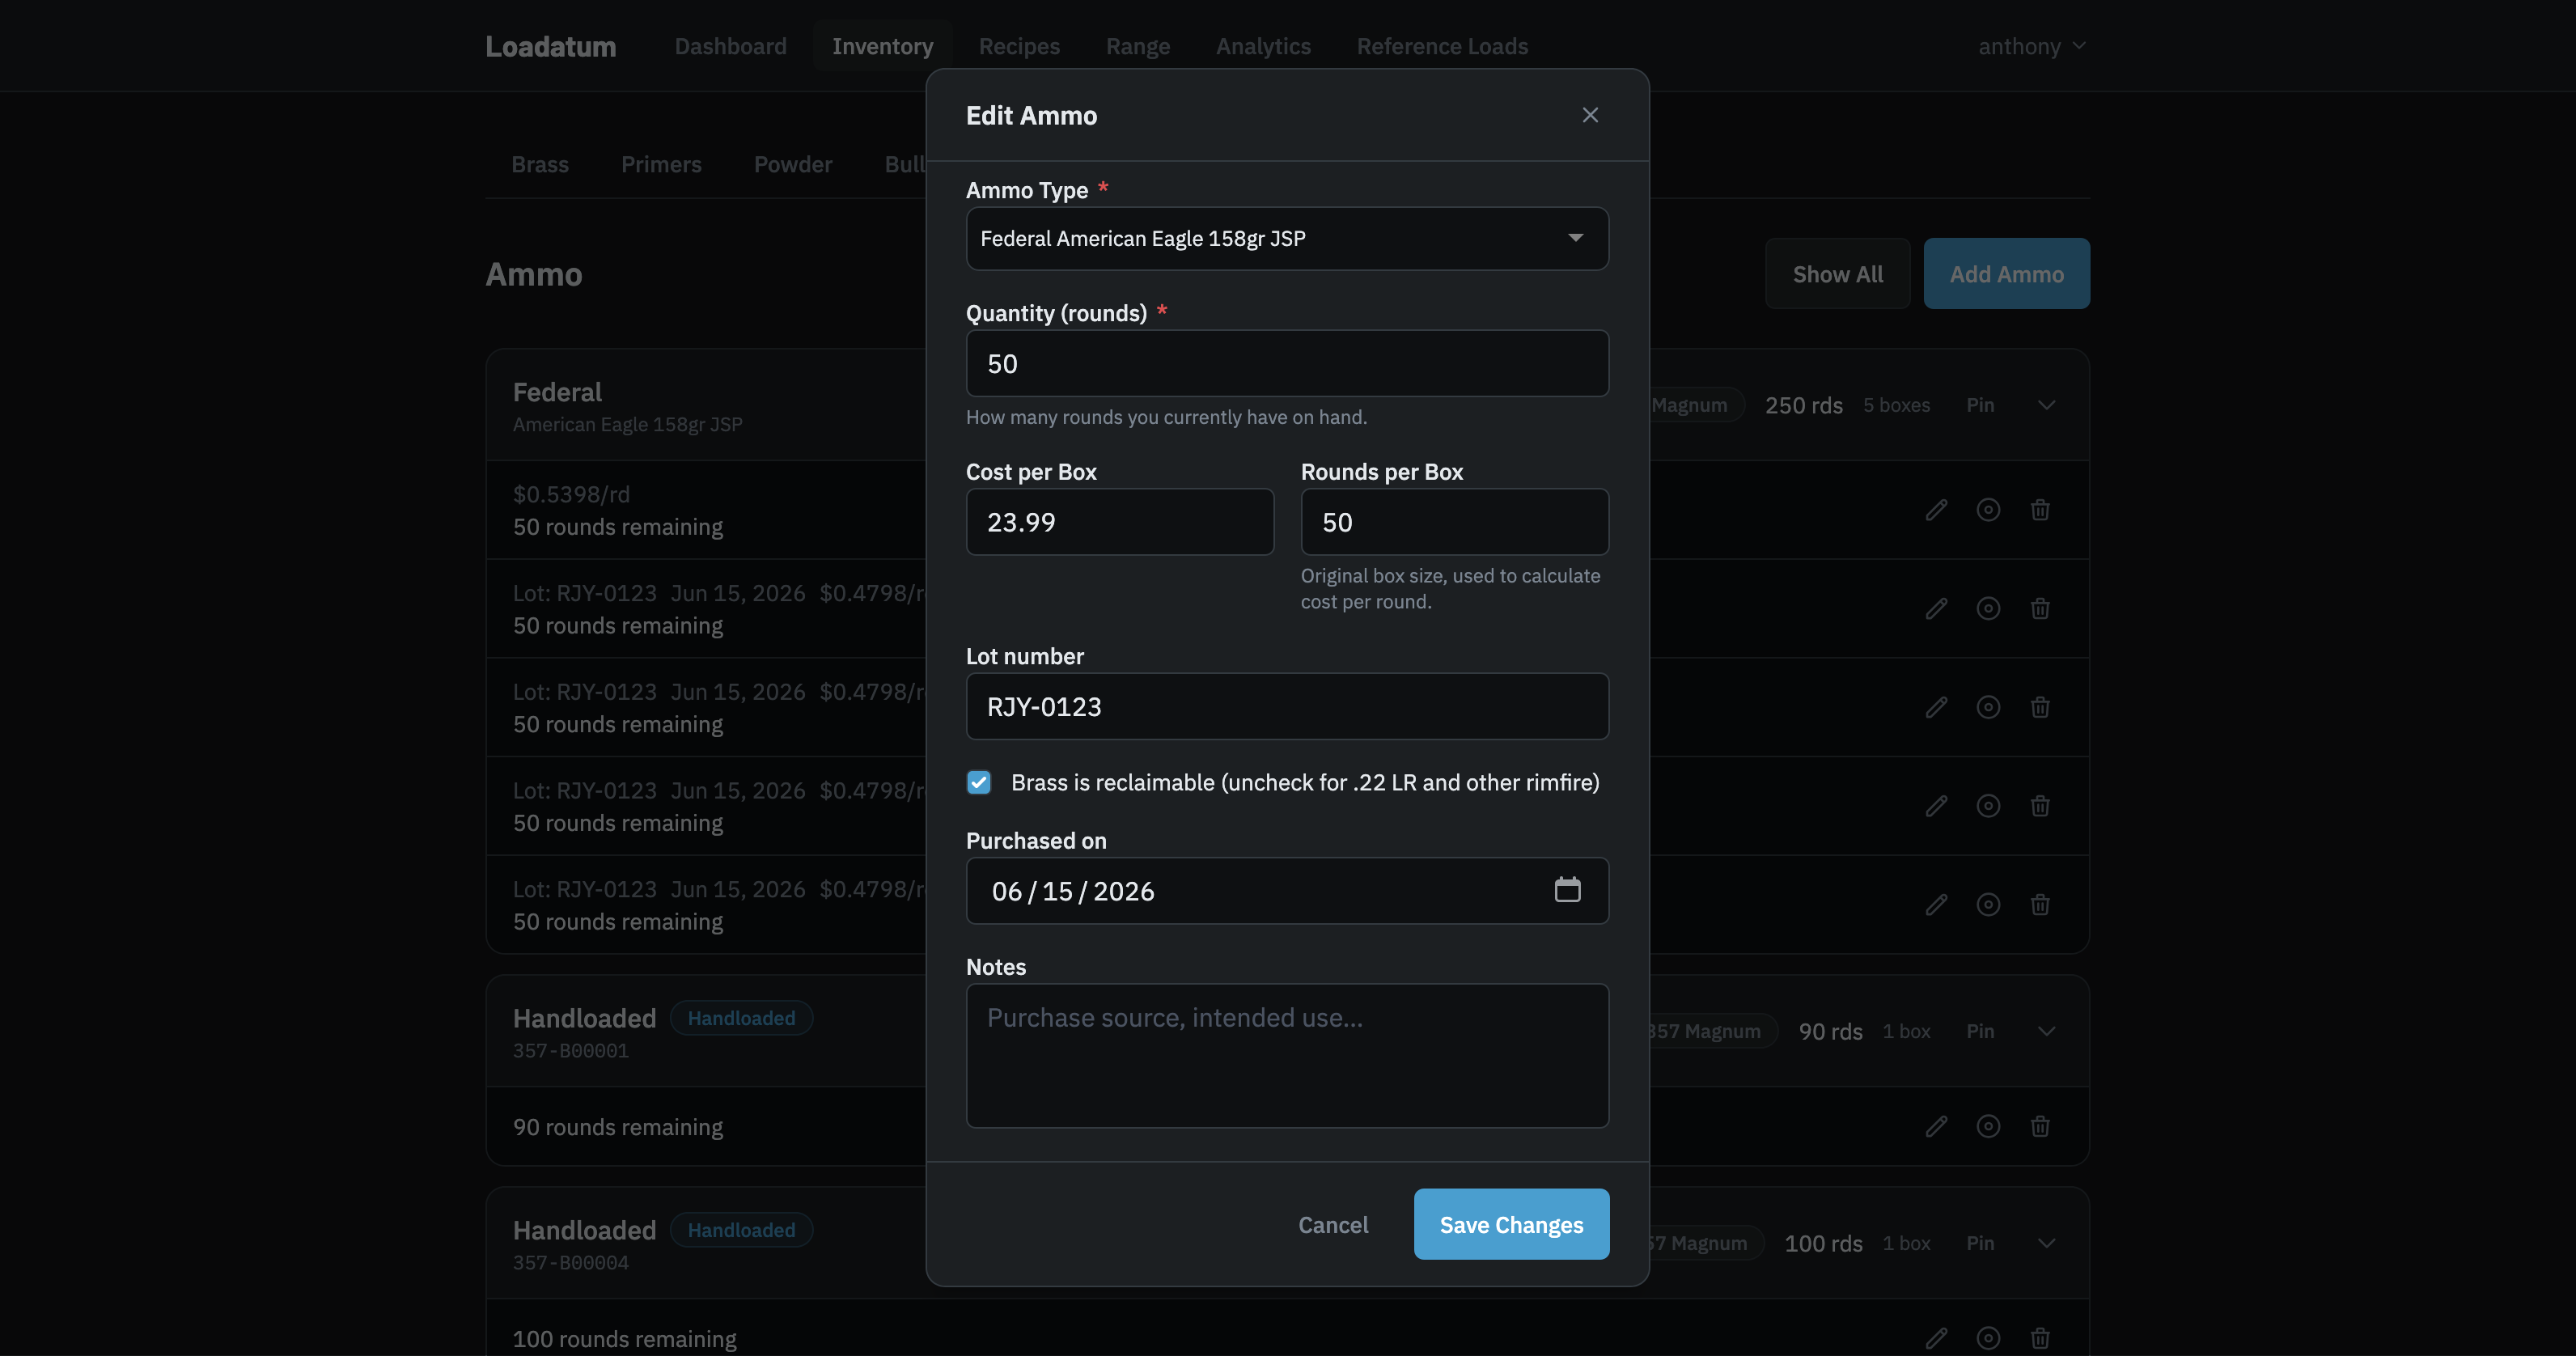The height and width of the screenshot is (1356, 2576).
Task: Pin the Federal 250 rds group
Action: (1980, 405)
